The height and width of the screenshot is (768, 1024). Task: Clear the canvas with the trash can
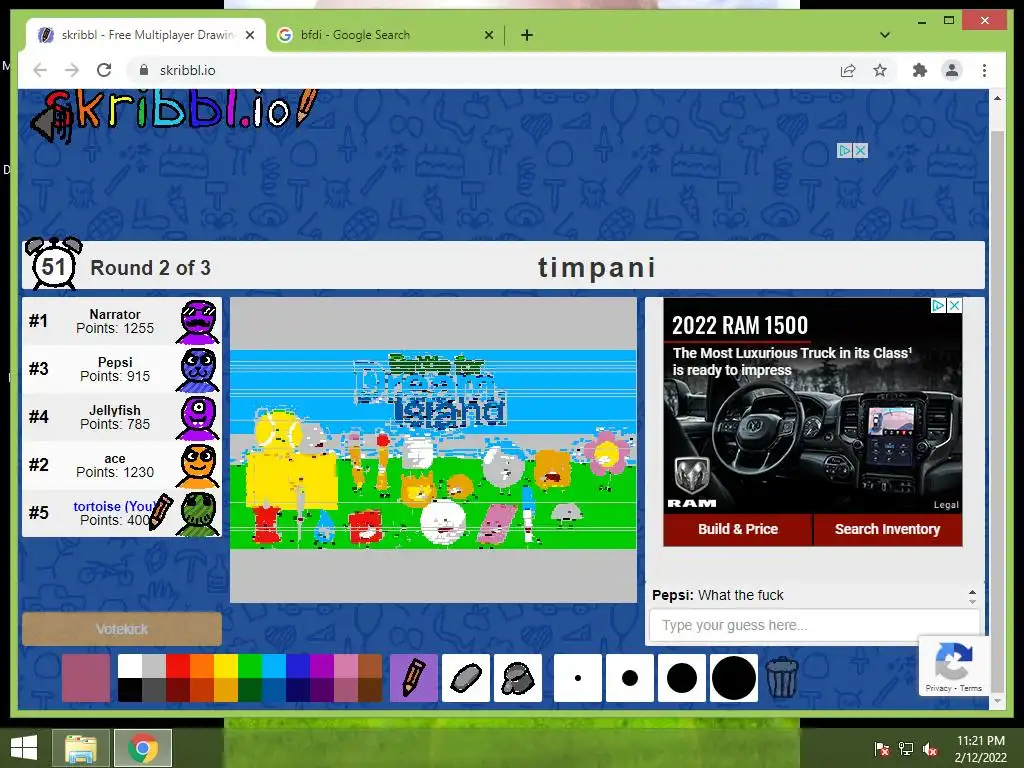tap(782, 678)
